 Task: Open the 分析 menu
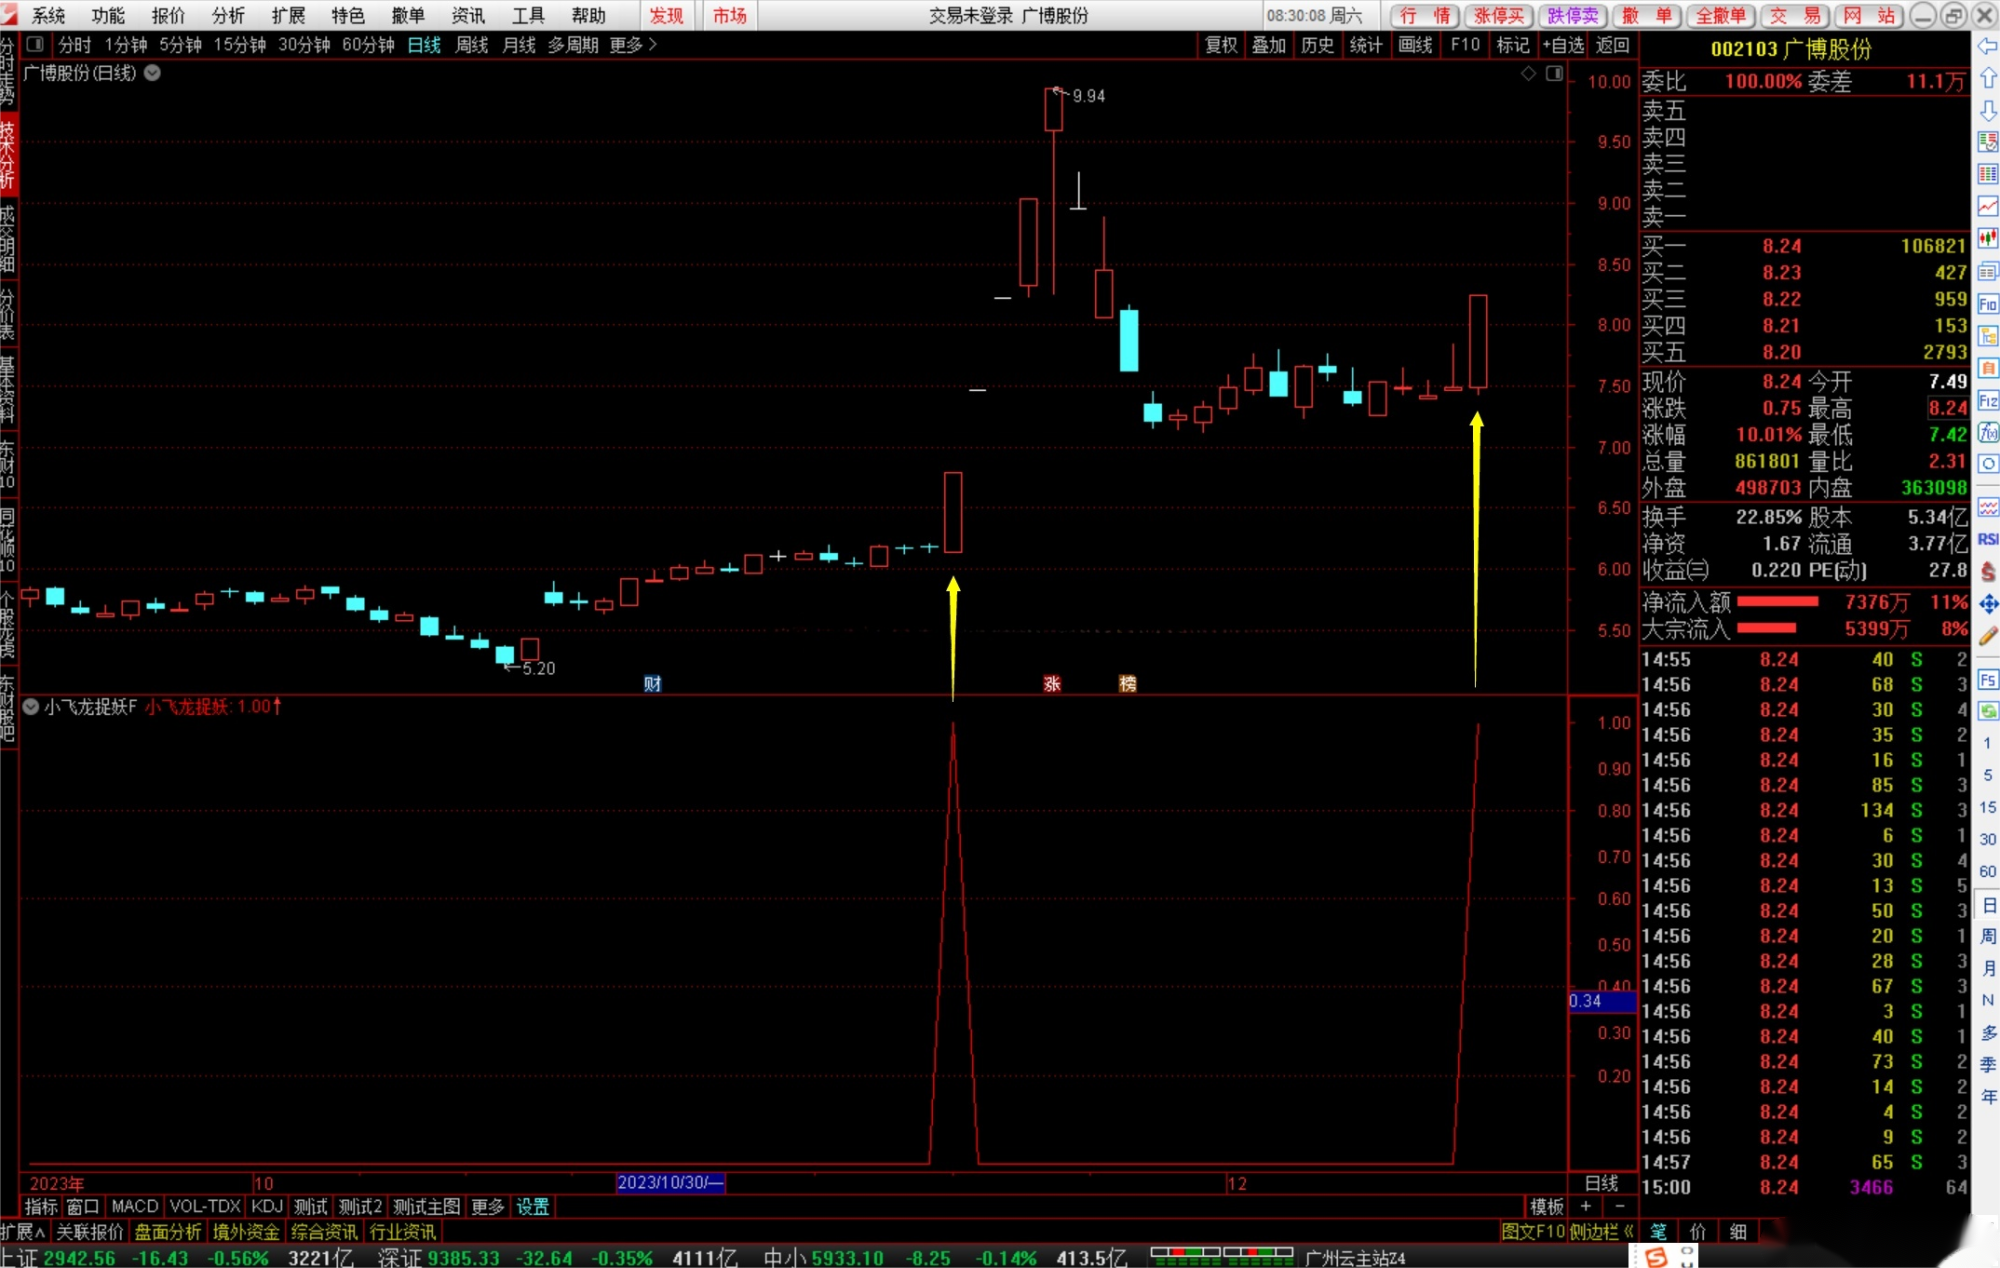[x=228, y=15]
